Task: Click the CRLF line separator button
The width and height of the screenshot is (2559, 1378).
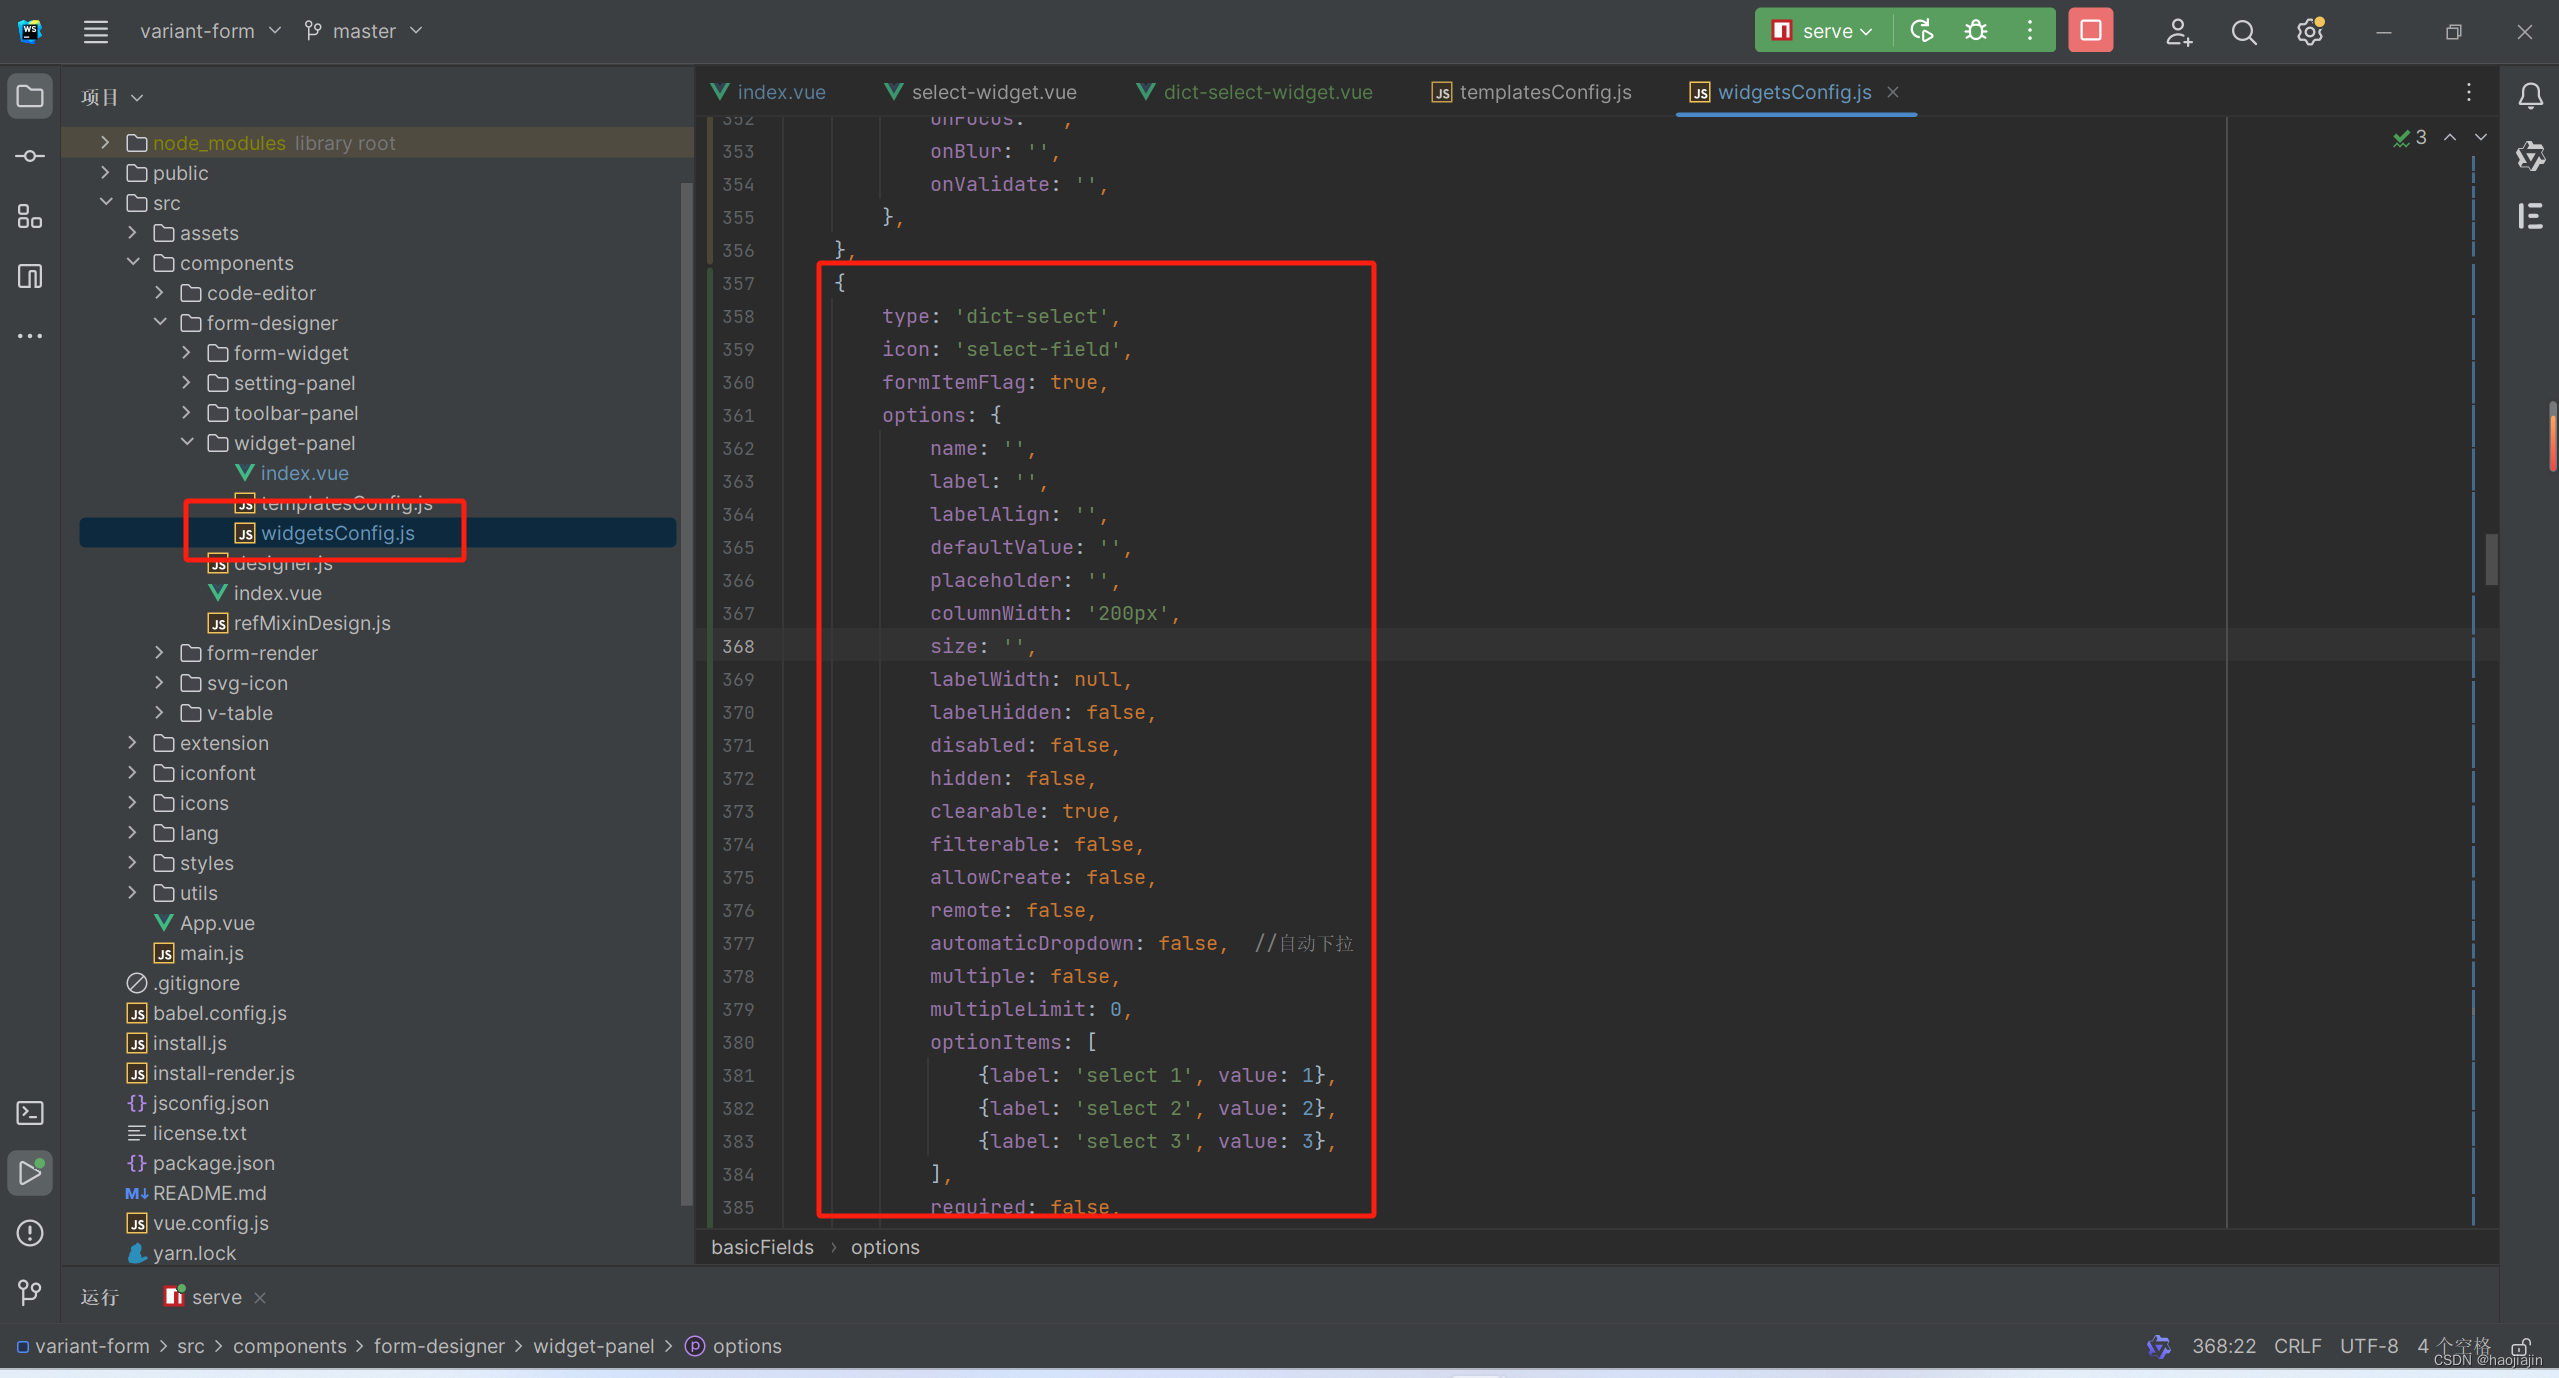Action: [x=2296, y=1346]
